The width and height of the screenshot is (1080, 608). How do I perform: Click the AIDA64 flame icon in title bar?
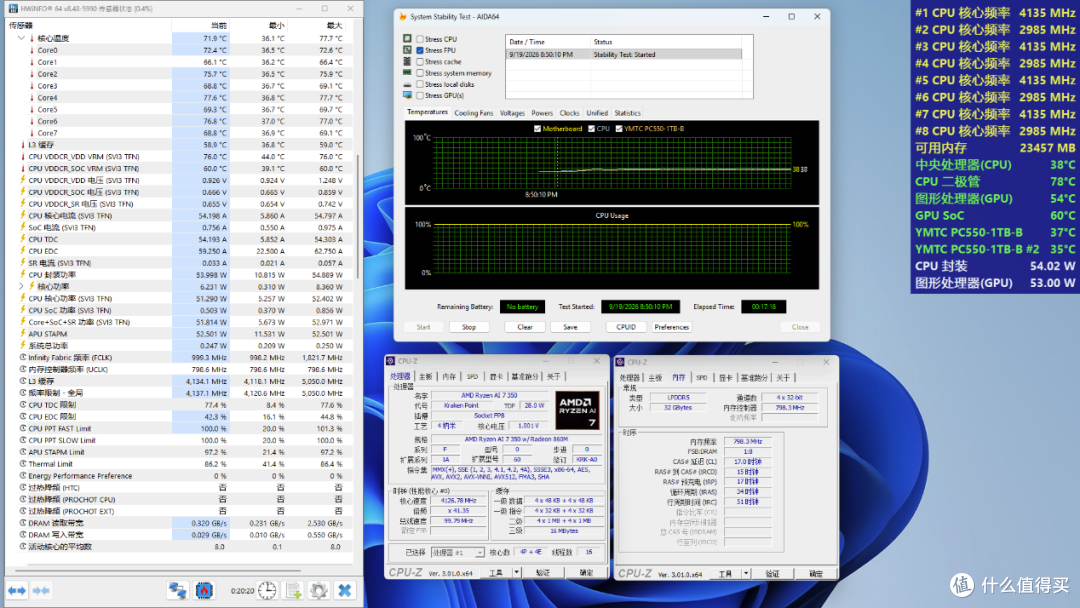403,17
